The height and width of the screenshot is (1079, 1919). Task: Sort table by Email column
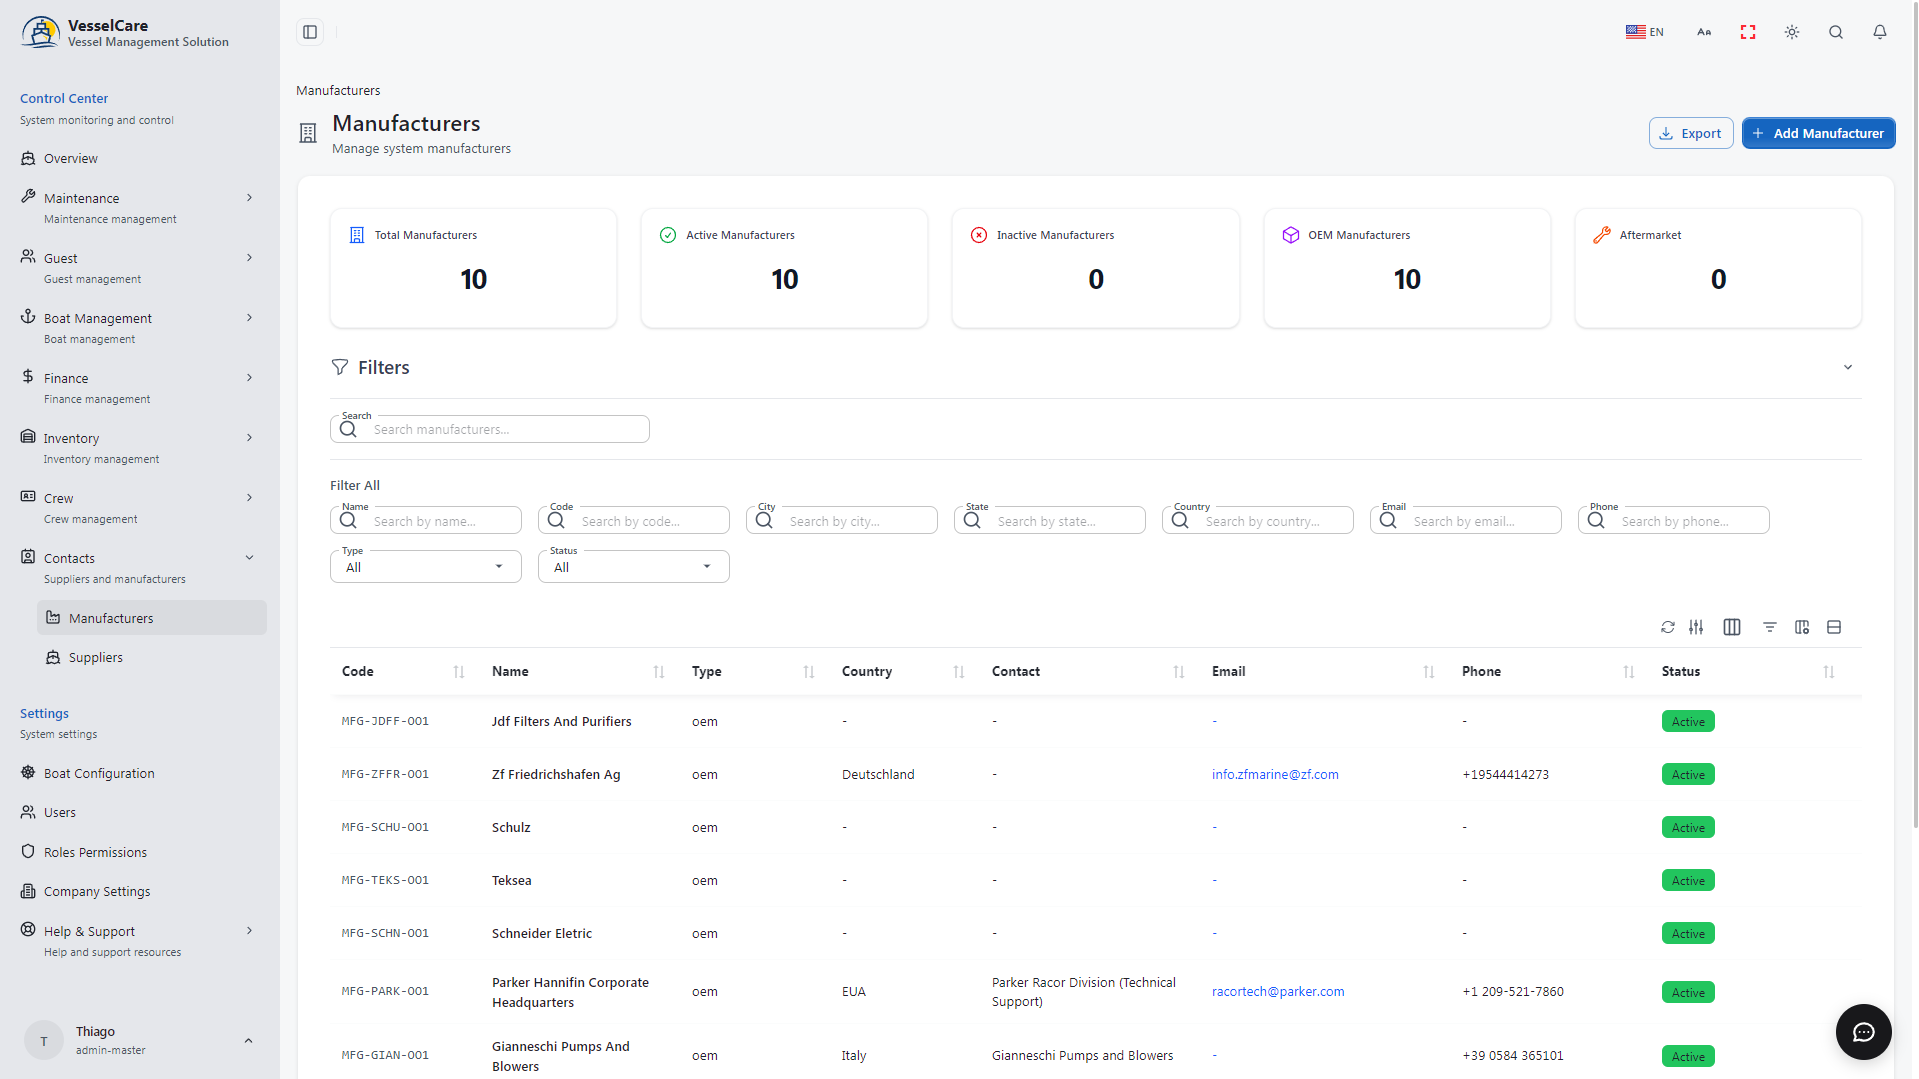tap(1429, 672)
